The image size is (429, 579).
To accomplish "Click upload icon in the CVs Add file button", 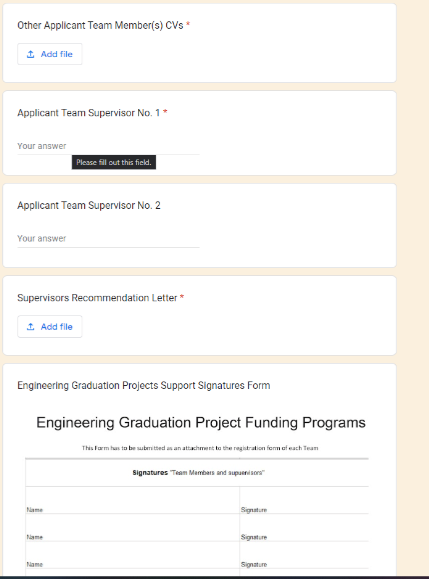I will 31,54.
